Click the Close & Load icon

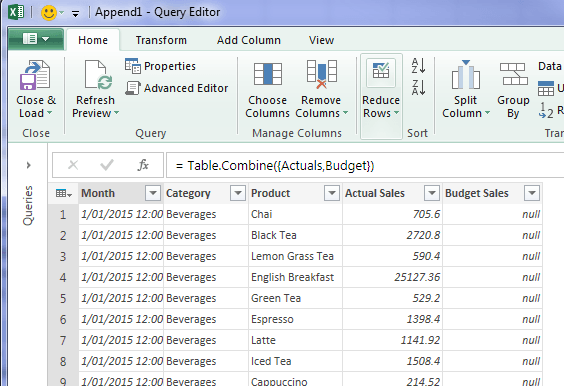click(35, 75)
